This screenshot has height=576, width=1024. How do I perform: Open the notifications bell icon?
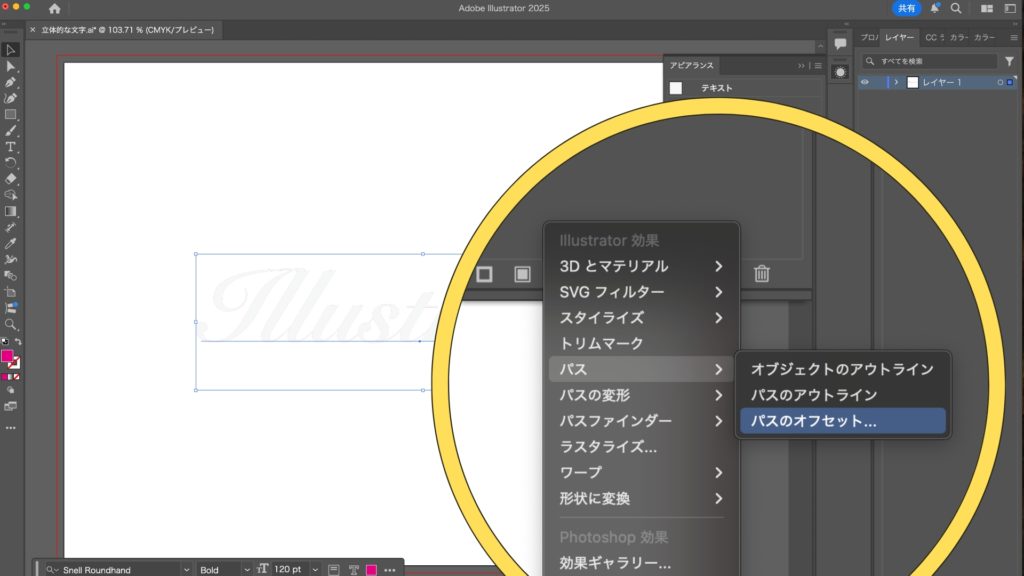pos(935,8)
